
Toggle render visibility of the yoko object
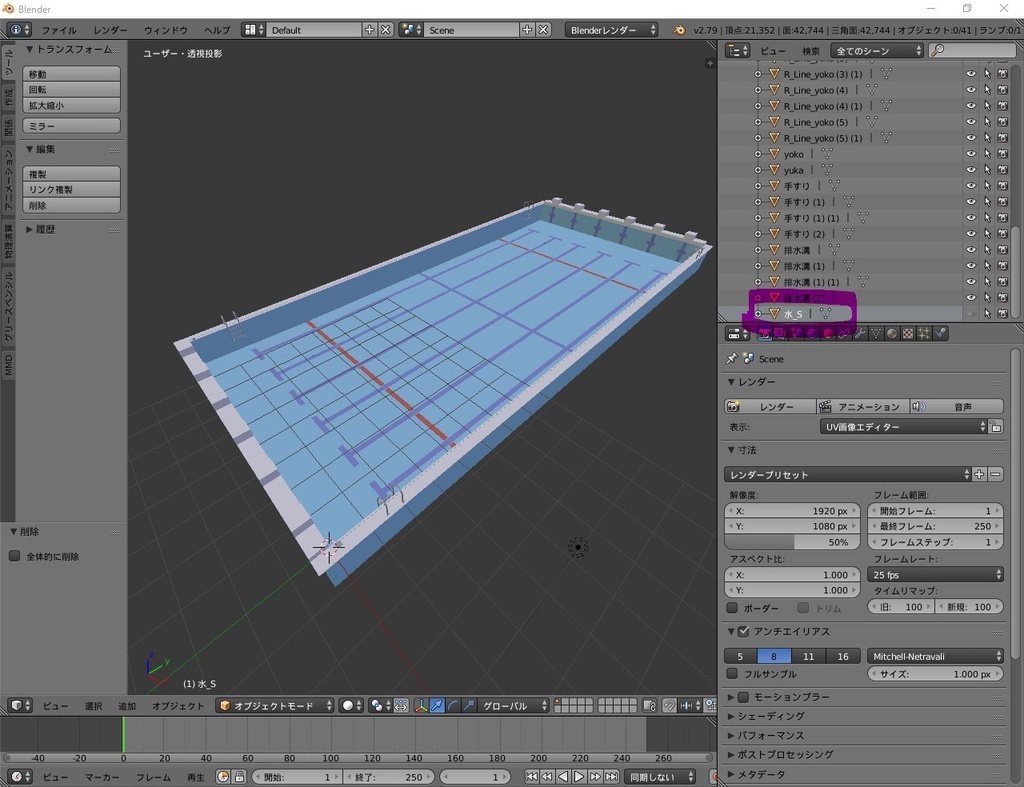[x=1005, y=153]
